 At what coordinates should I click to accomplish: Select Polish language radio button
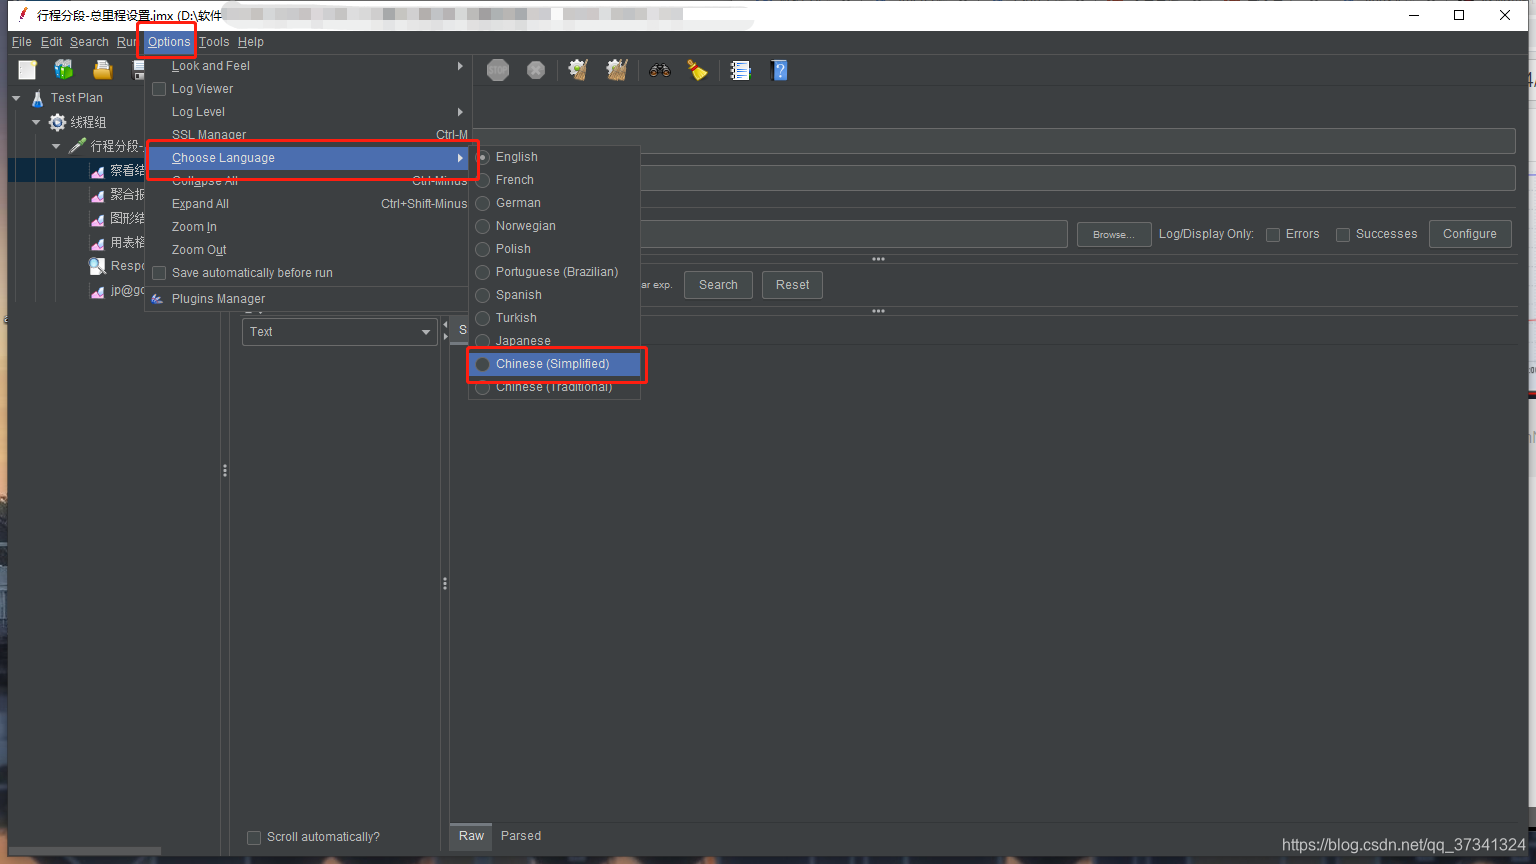[x=483, y=250]
